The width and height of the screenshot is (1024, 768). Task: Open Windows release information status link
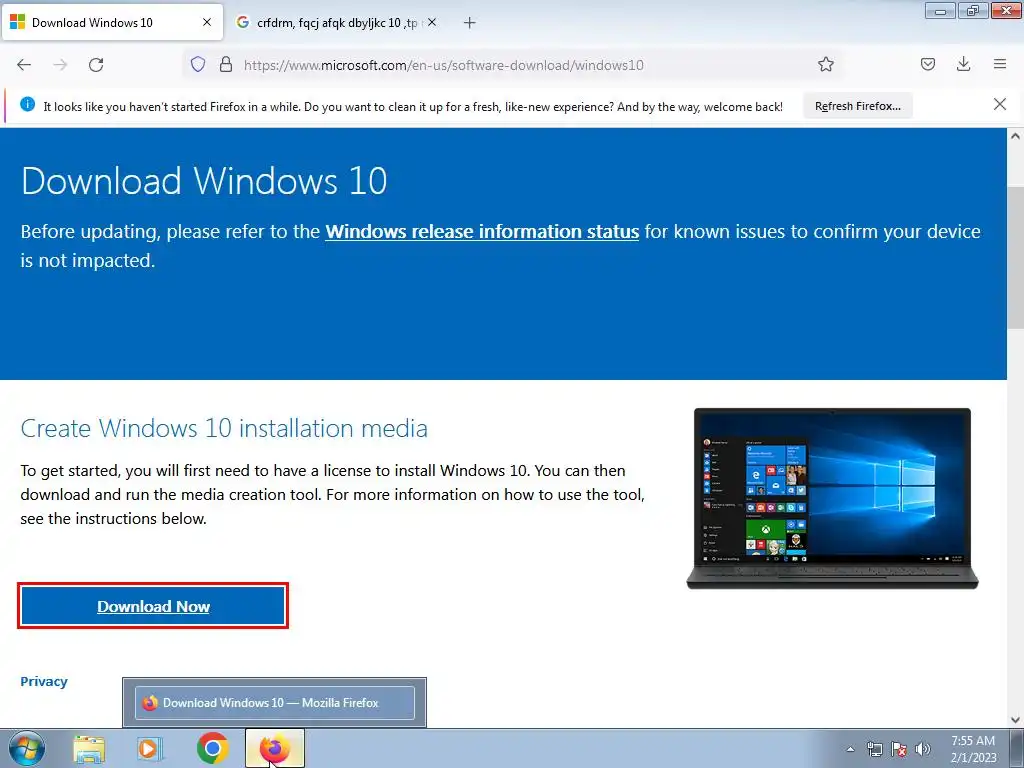(482, 232)
